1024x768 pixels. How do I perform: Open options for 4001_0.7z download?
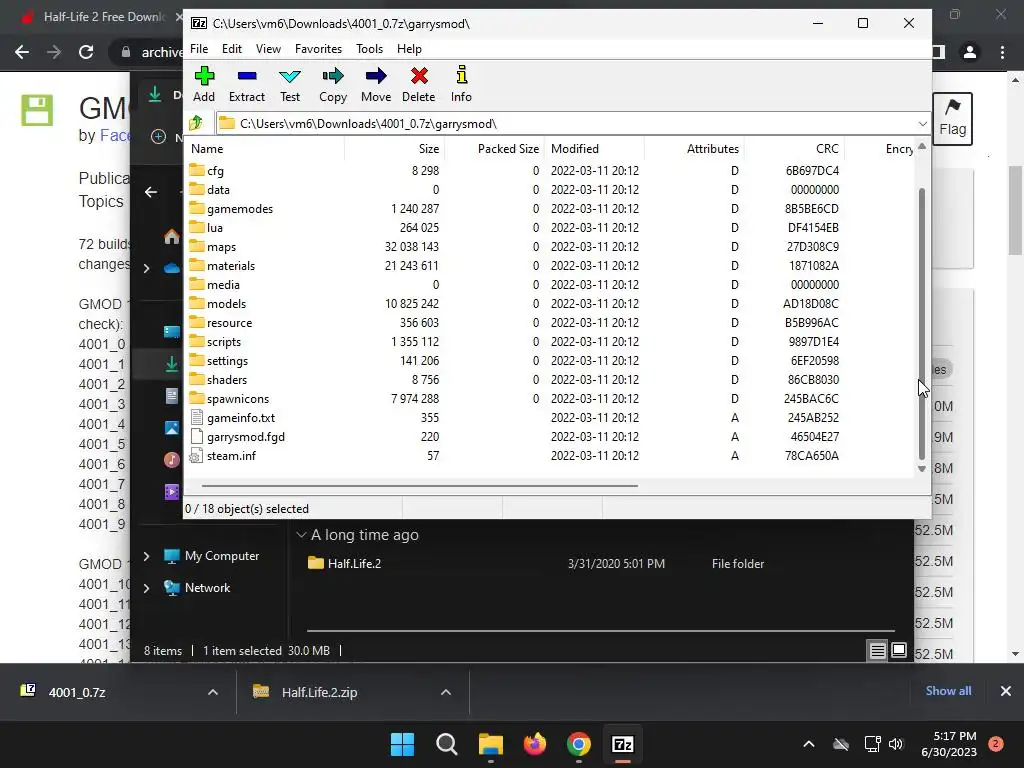tap(213, 692)
